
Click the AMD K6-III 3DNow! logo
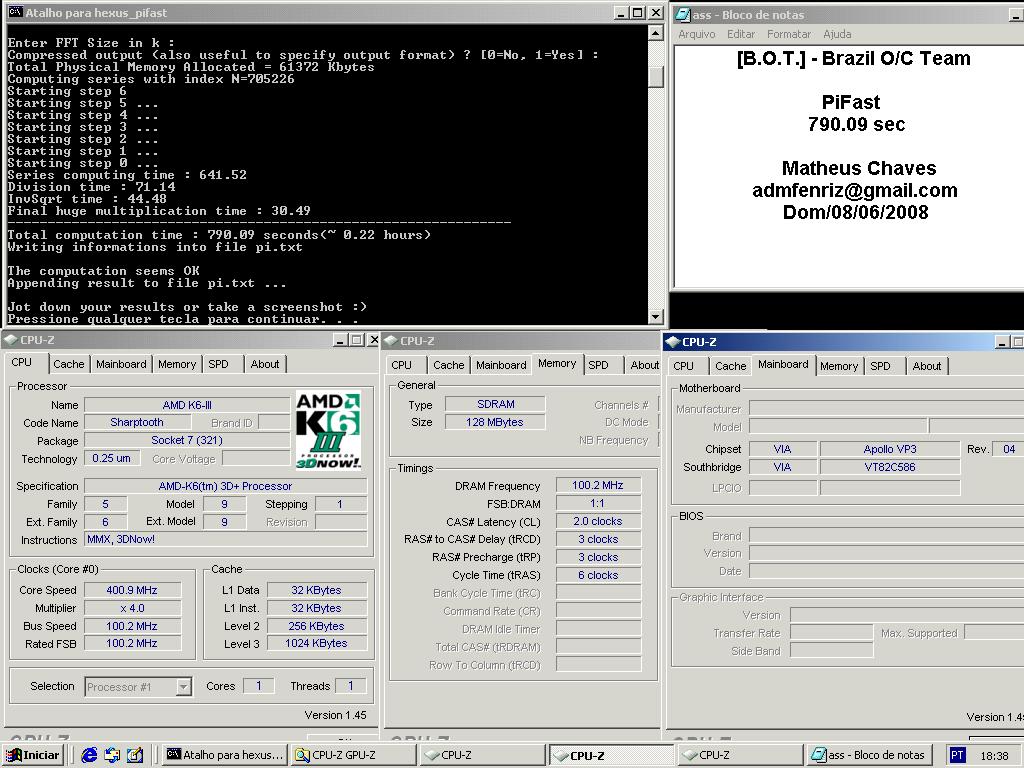tap(328, 430)
